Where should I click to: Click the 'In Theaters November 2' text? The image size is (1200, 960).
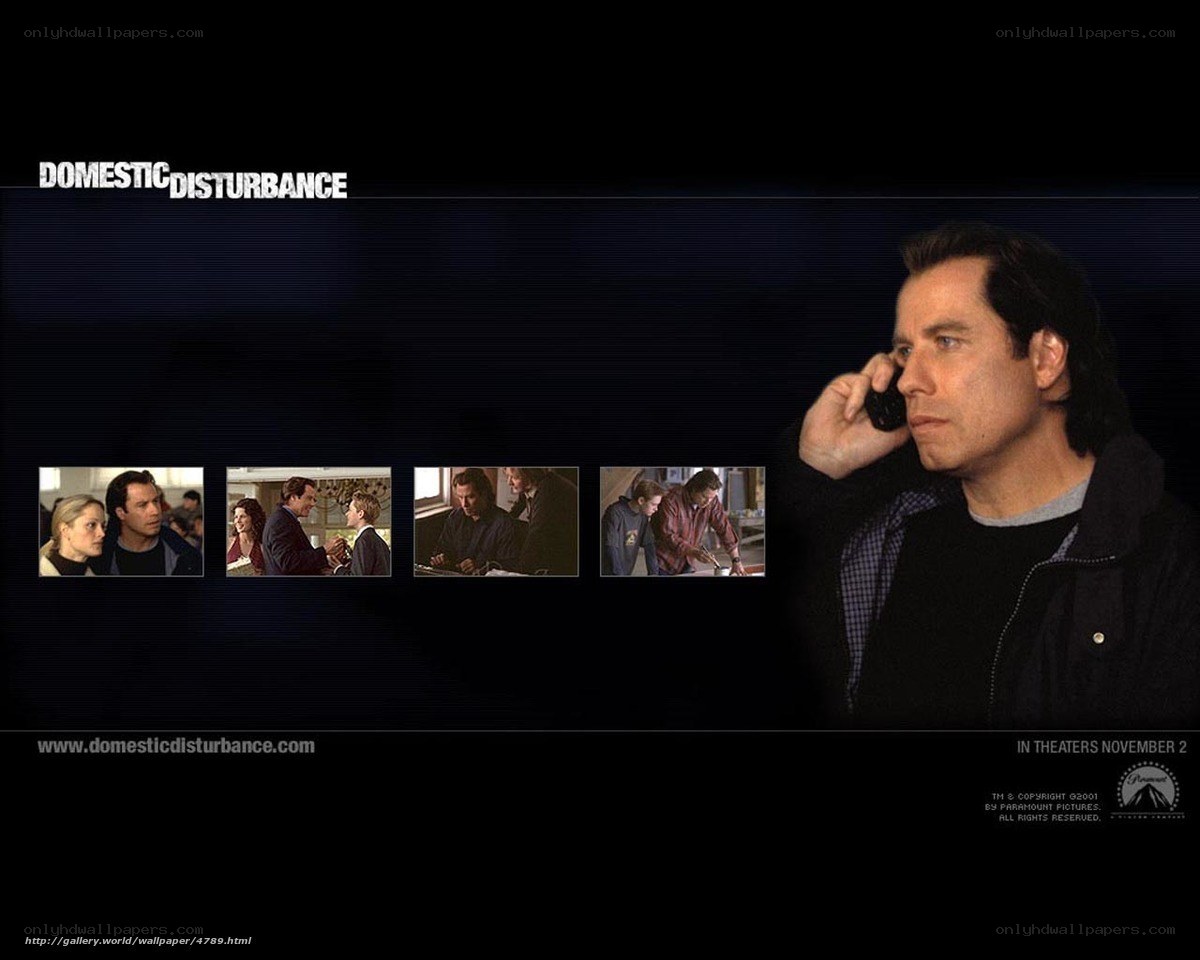(x=1102, y=747)
